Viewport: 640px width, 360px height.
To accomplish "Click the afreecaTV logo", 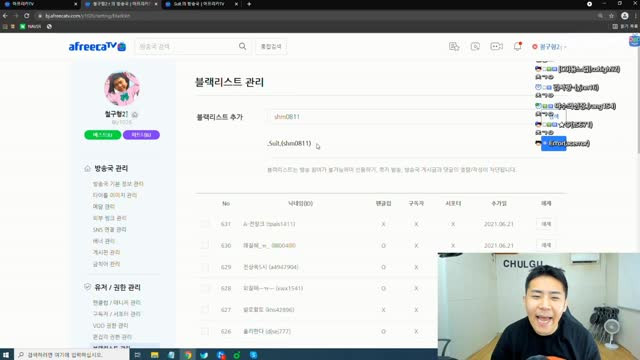I will [97, 47].
